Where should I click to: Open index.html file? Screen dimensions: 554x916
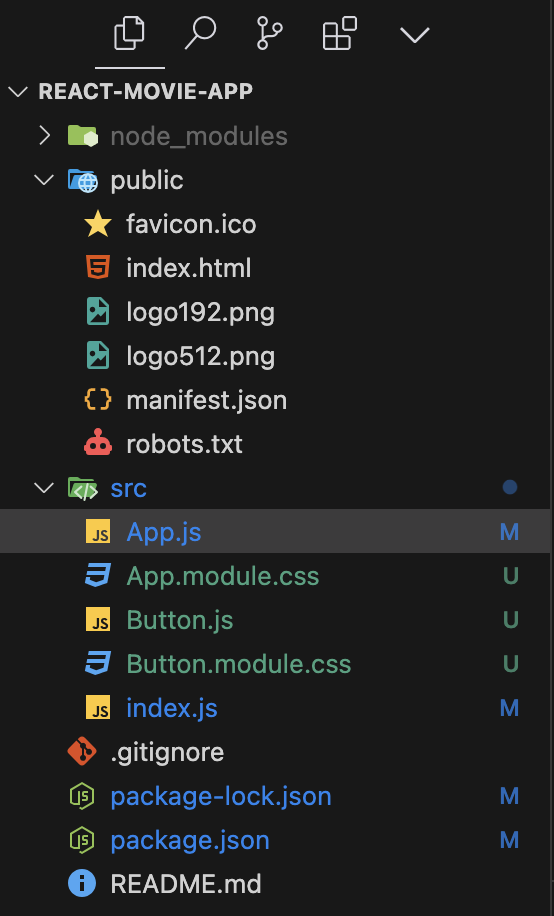point(189,268)
